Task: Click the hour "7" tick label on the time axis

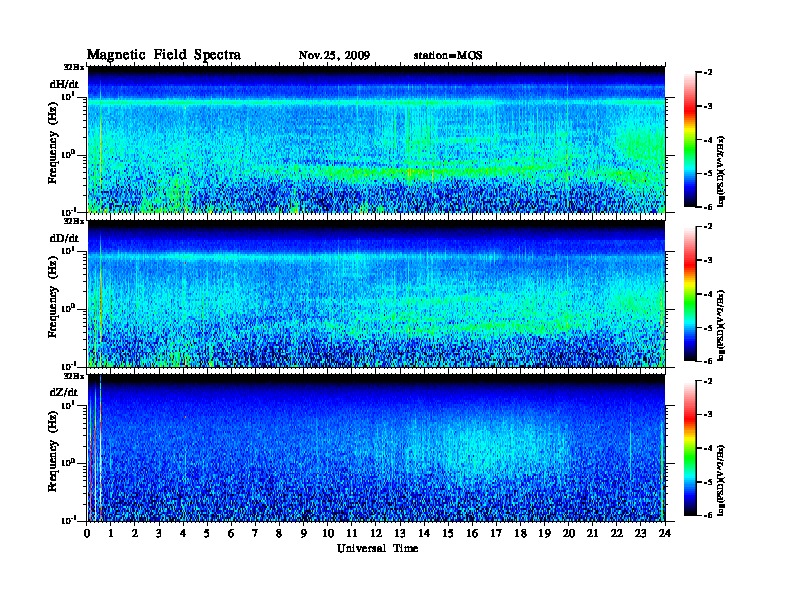Action: point(255,533)
